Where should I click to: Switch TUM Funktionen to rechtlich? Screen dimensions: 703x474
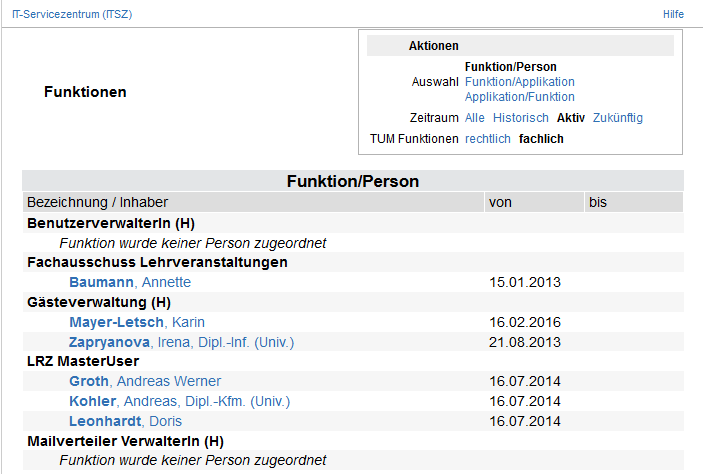(x=488, y=139)
